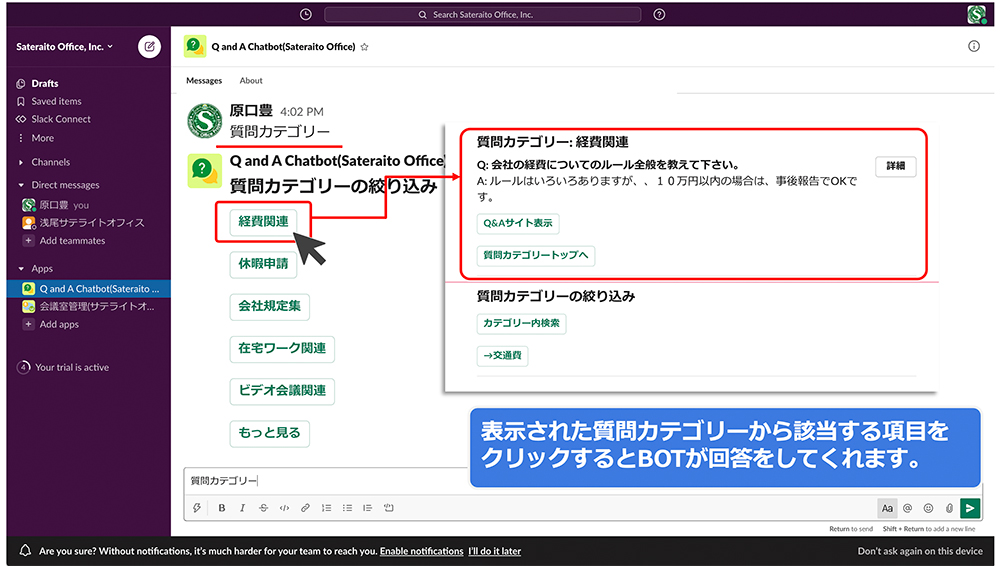The height and width of the screenshot is (566, 1000).
Task: Open the 会議室管理 app in the sidebar
Action: 89,306
